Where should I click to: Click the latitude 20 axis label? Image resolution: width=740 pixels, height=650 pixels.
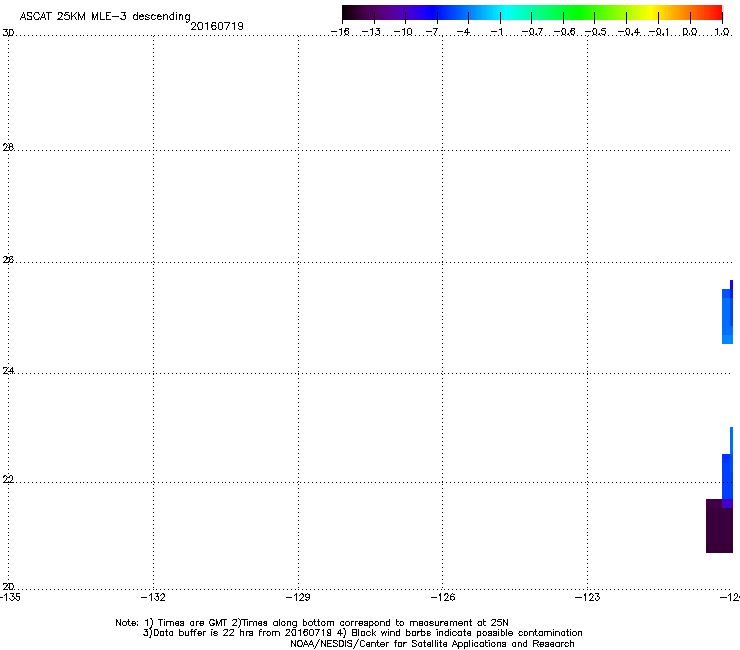pos(8,586)
